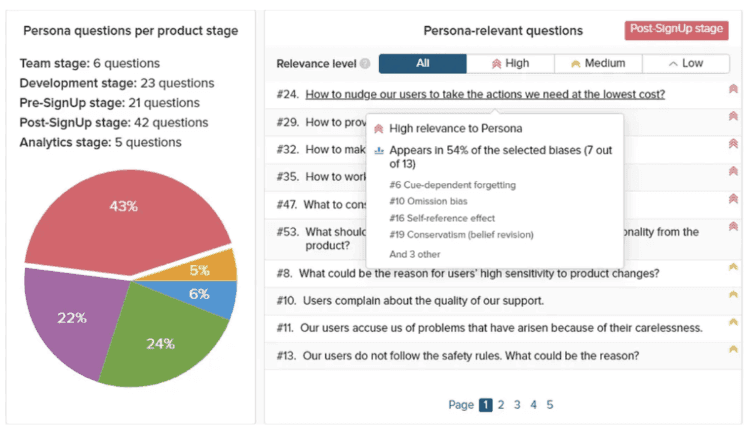Click high relevance icon beside question #53

[735, 227]
